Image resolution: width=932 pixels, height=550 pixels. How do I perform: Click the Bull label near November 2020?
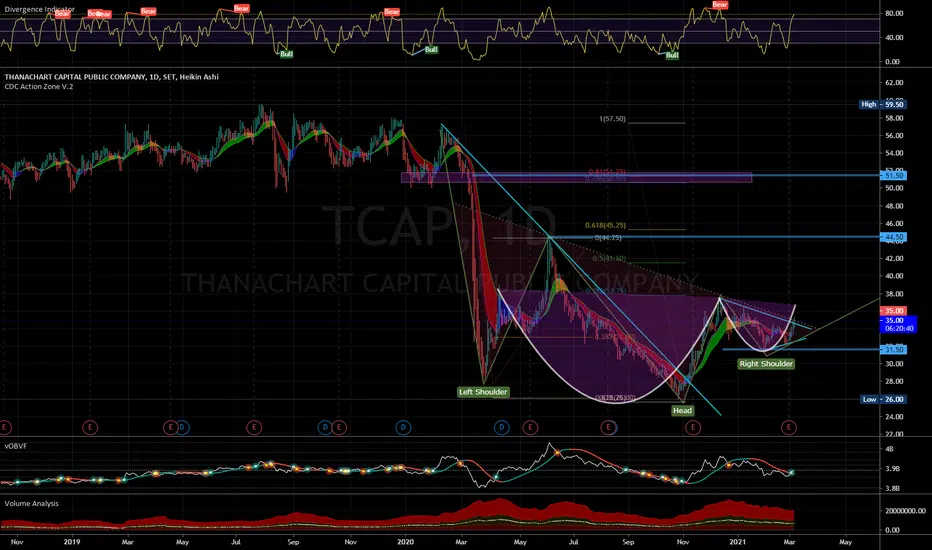point(672,55)
